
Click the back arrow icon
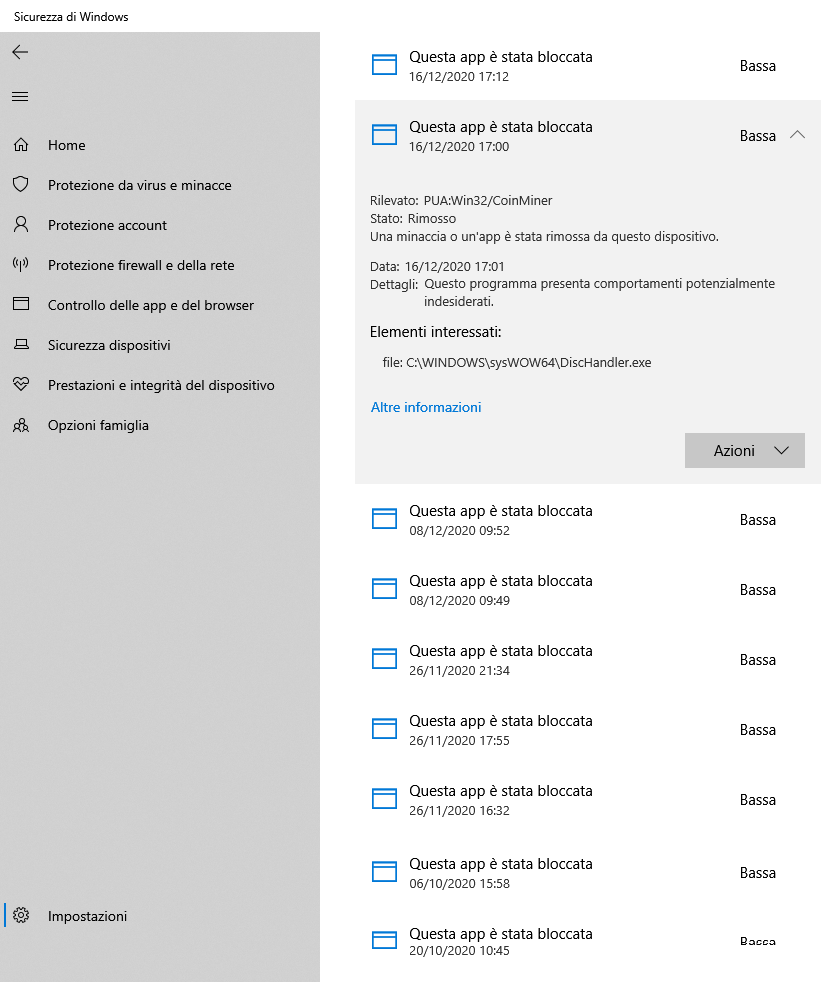20,52
